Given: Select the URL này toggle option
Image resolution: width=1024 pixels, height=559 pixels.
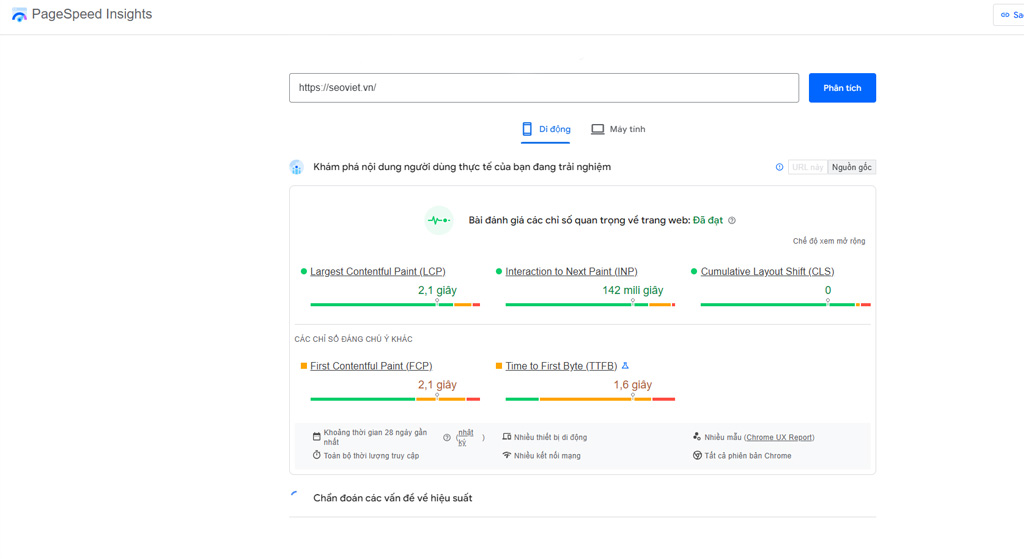Looking at the screenshot, I should 807,167.
